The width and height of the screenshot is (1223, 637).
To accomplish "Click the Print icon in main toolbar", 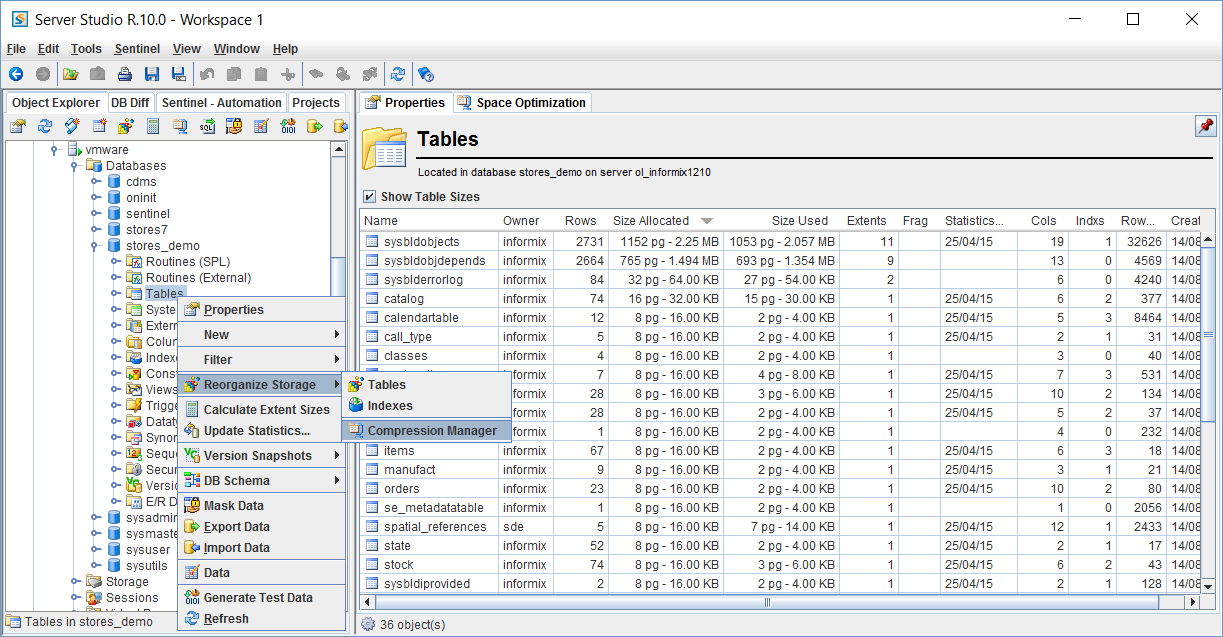I will point(125,74).
